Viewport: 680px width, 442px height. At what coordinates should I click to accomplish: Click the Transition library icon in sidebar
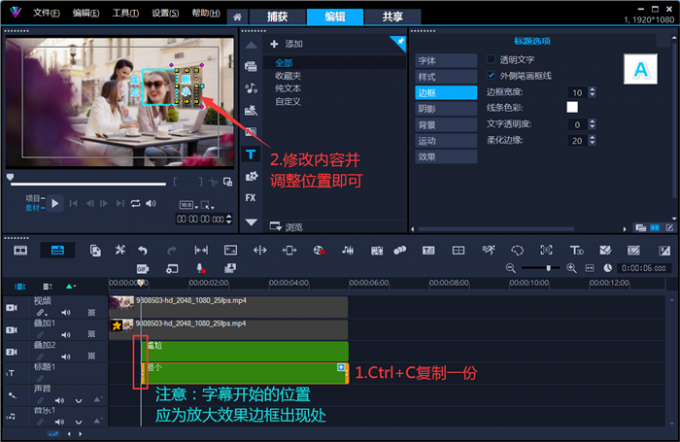251,132
